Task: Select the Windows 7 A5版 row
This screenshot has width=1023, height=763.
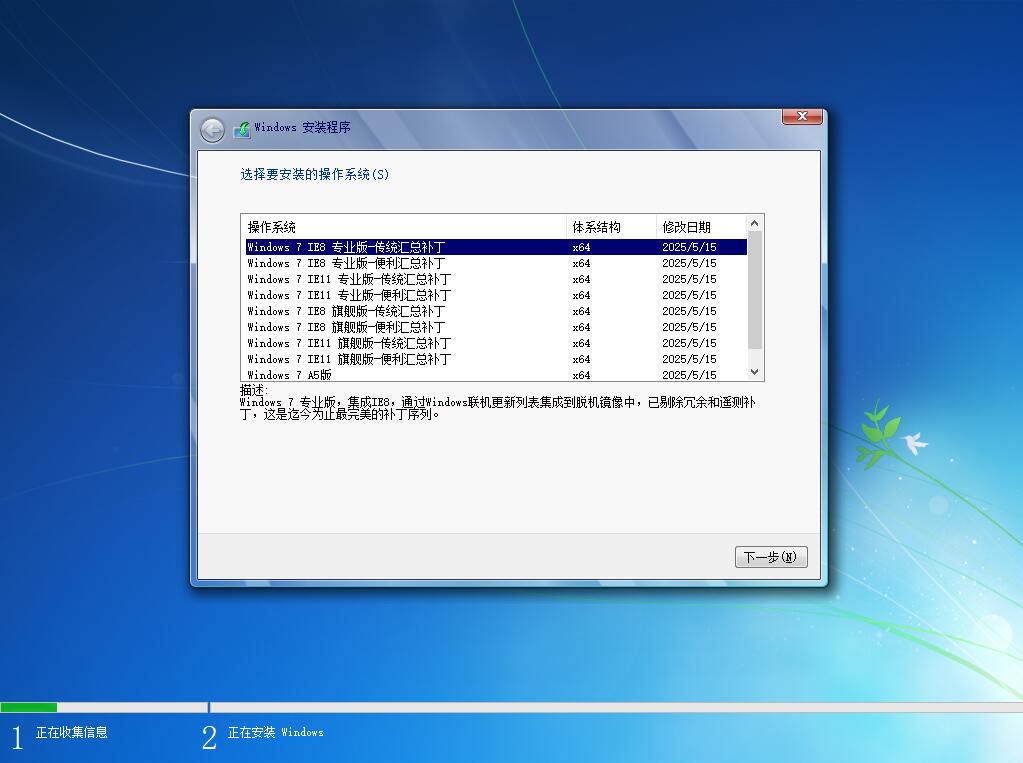Action: coord(496,374)
